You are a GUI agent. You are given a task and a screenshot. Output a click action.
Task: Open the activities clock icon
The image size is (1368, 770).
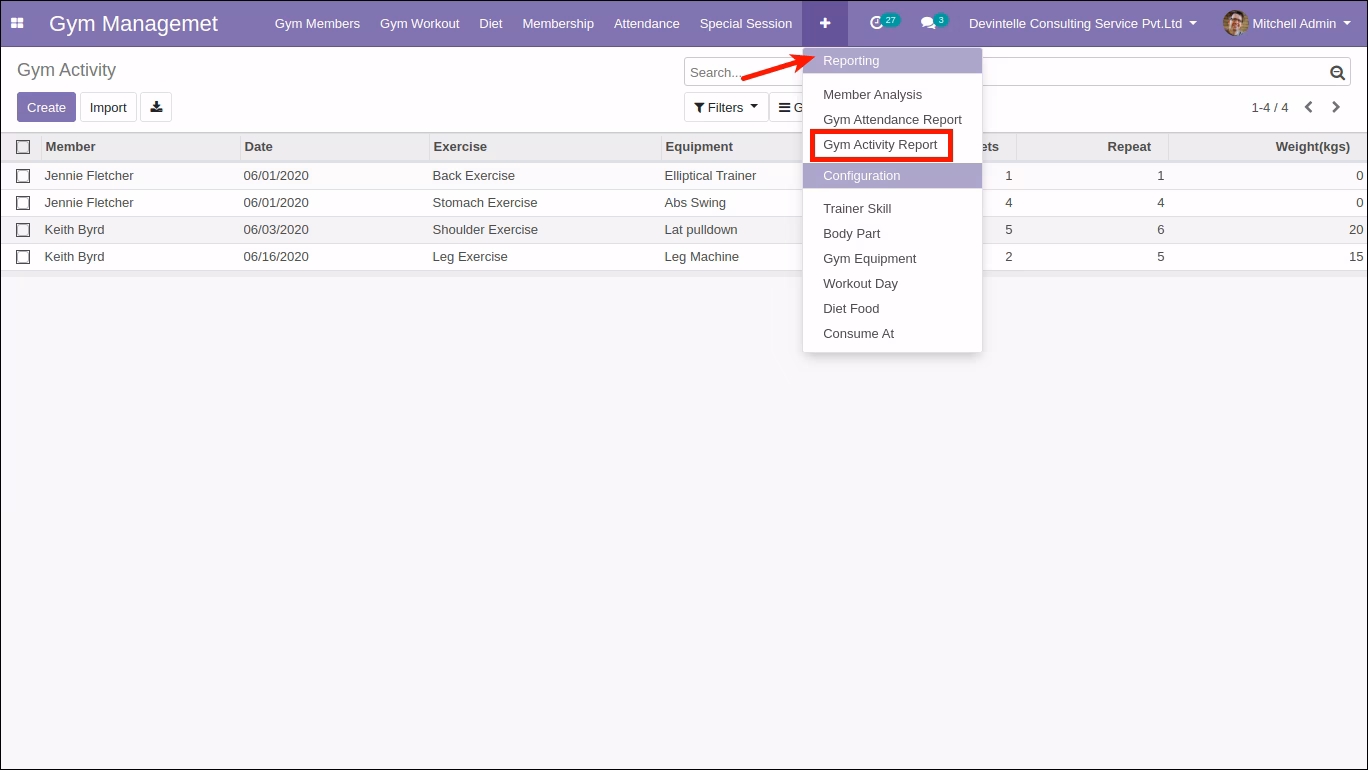pos(877,23)
